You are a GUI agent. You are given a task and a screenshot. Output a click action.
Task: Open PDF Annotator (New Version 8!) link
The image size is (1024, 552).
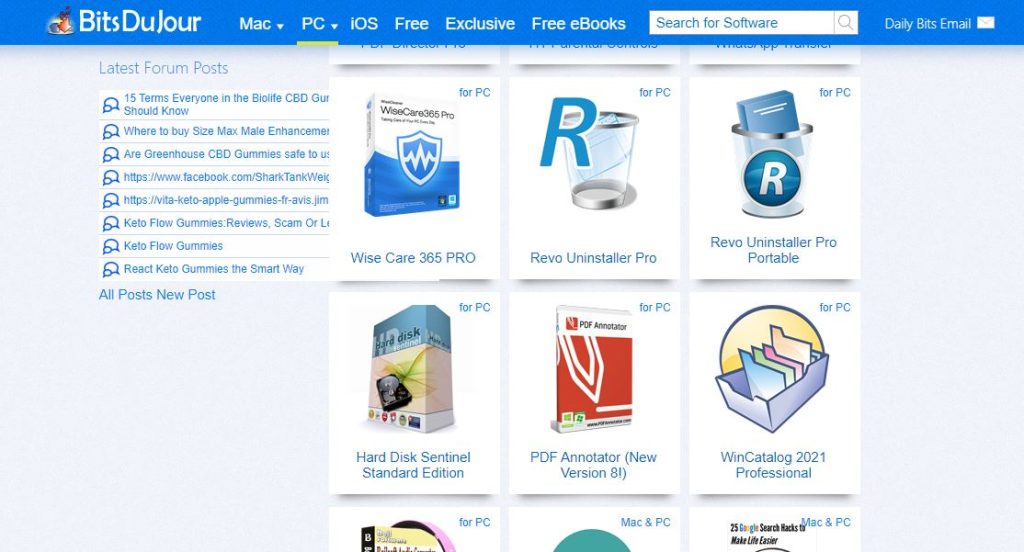(593, 465)
